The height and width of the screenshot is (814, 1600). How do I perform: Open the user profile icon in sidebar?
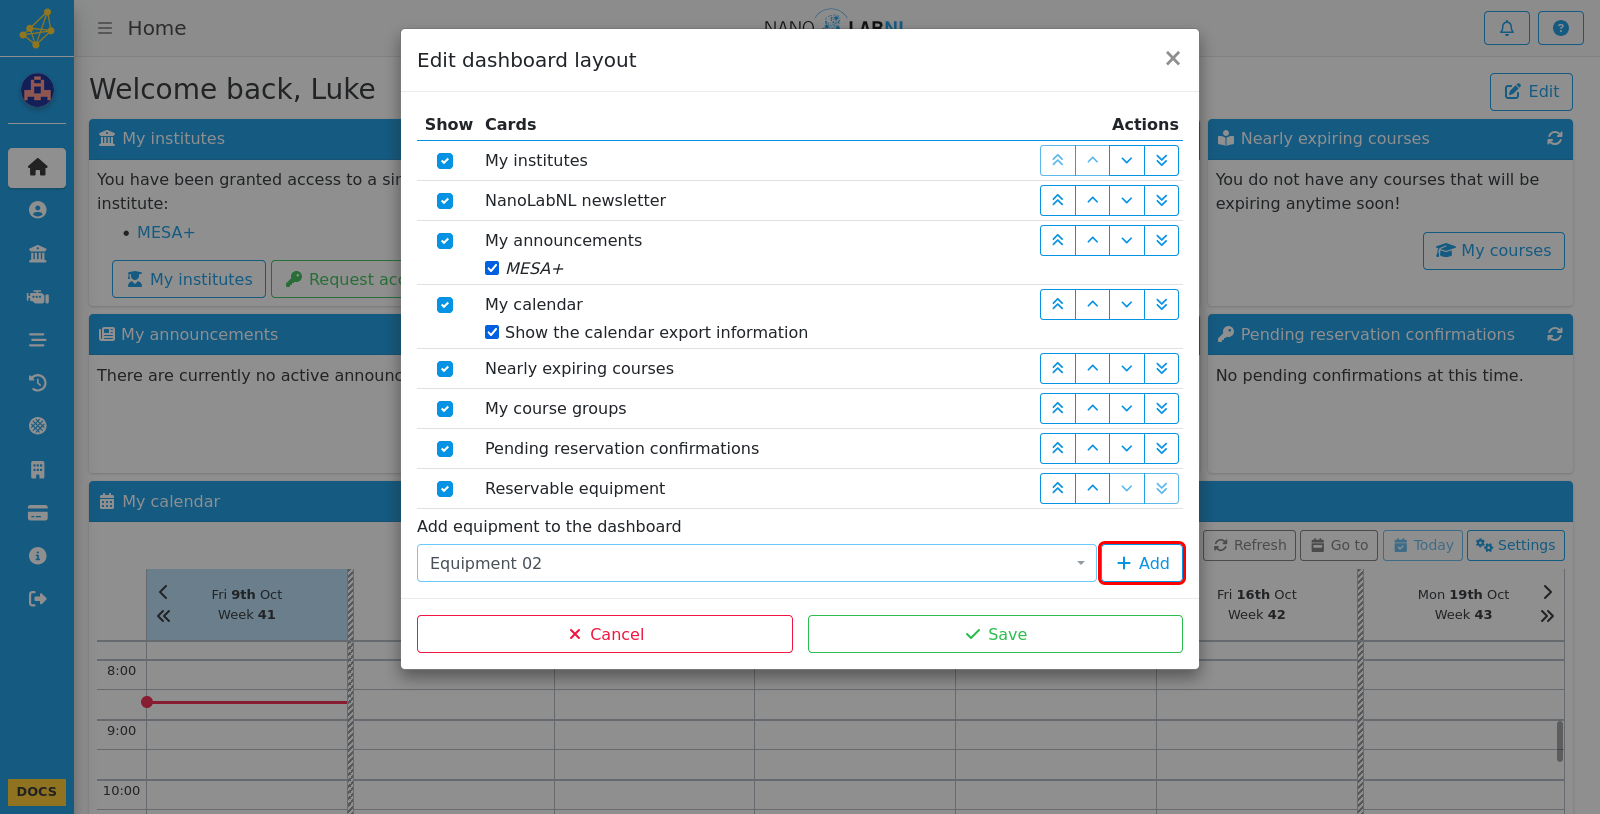pos(37,210)
